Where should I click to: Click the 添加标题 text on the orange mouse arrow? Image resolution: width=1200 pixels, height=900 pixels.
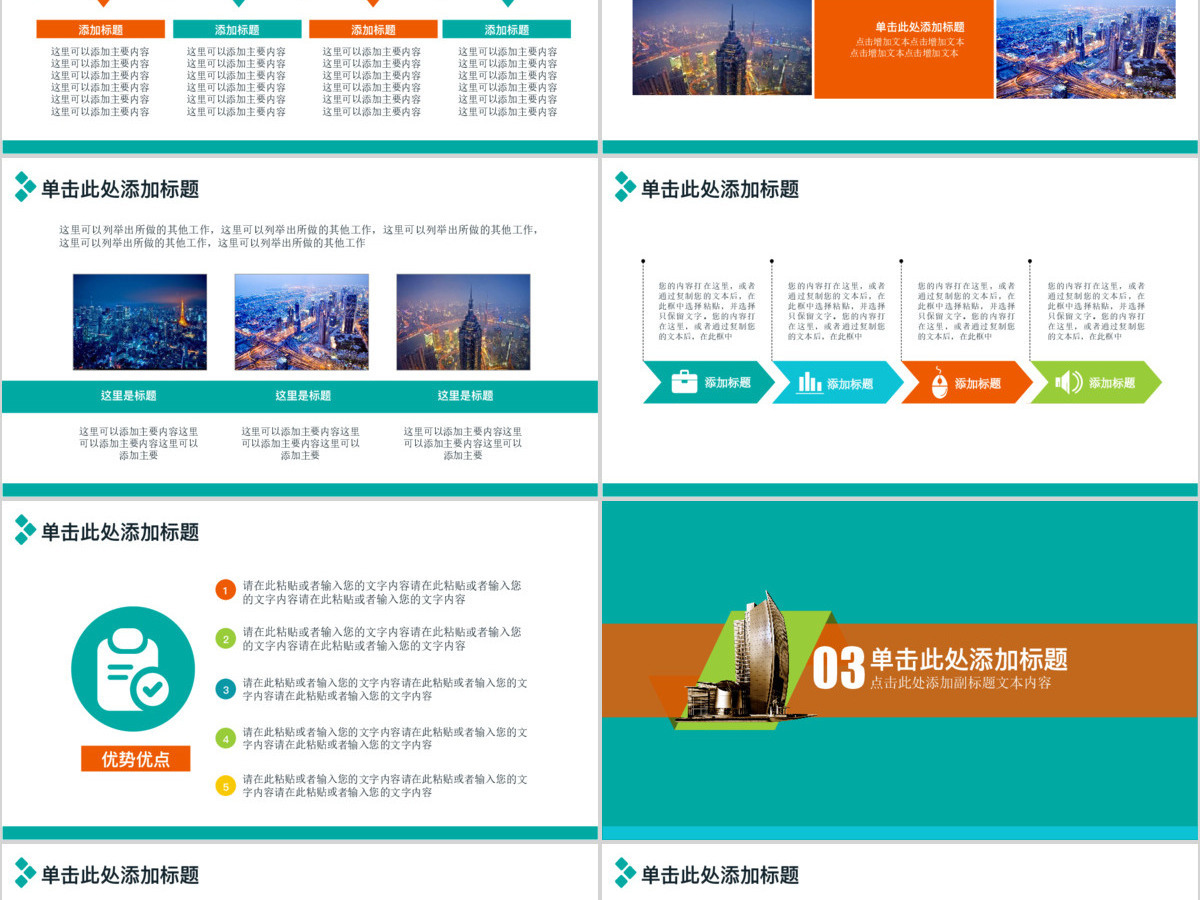click(x=977, y=384)
